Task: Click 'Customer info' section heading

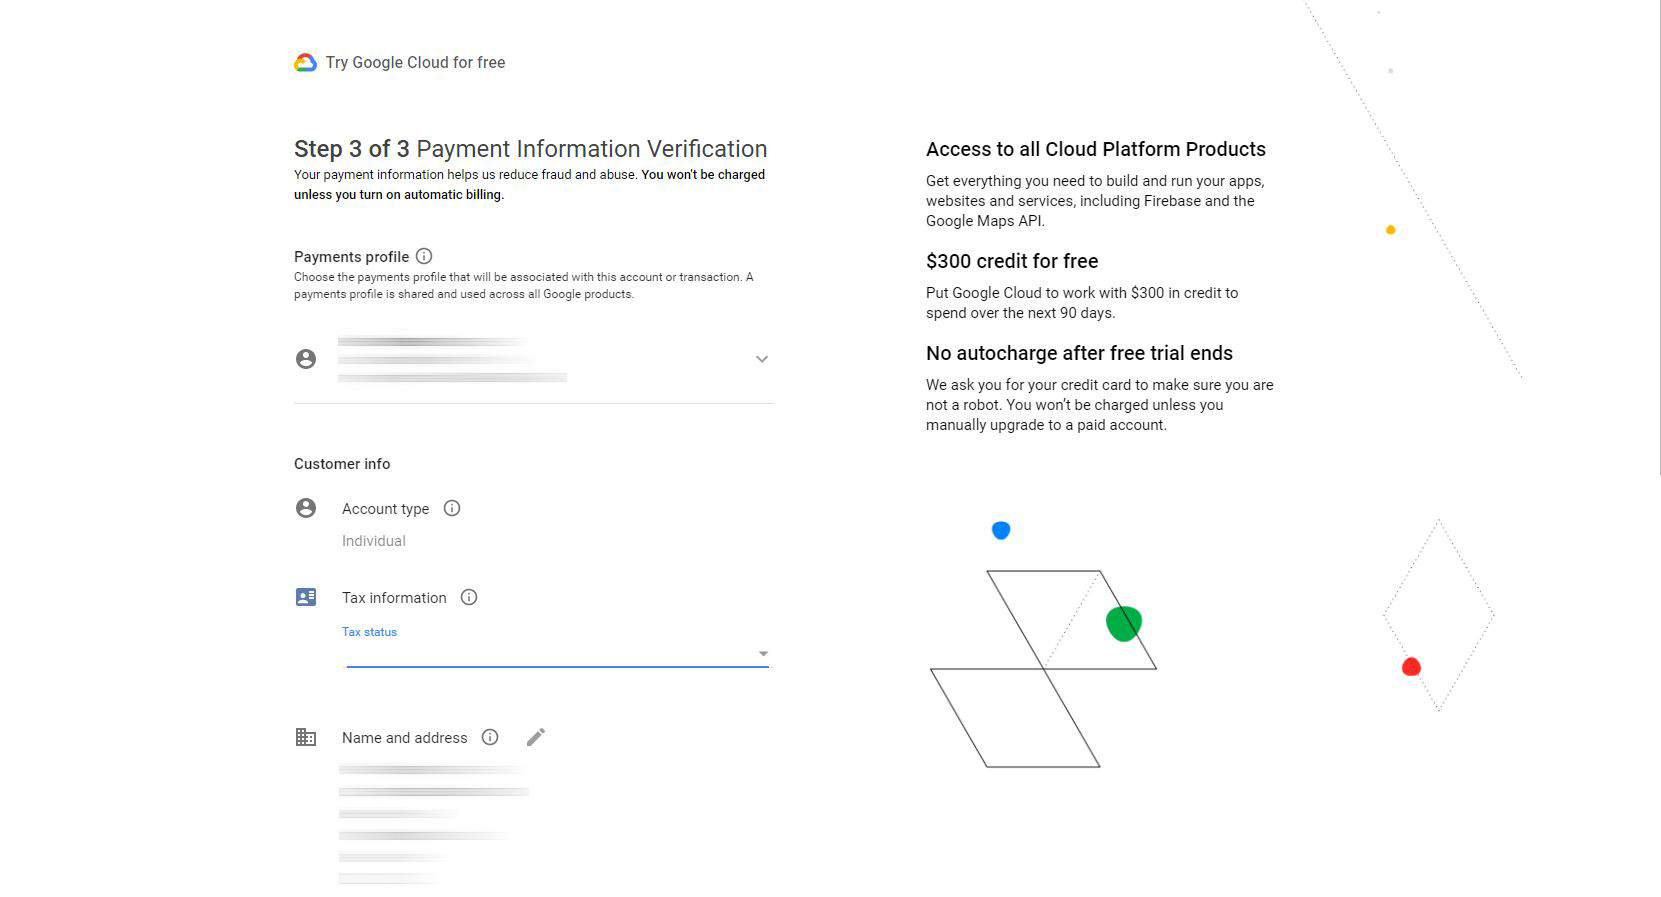Action: click(342, 464)
